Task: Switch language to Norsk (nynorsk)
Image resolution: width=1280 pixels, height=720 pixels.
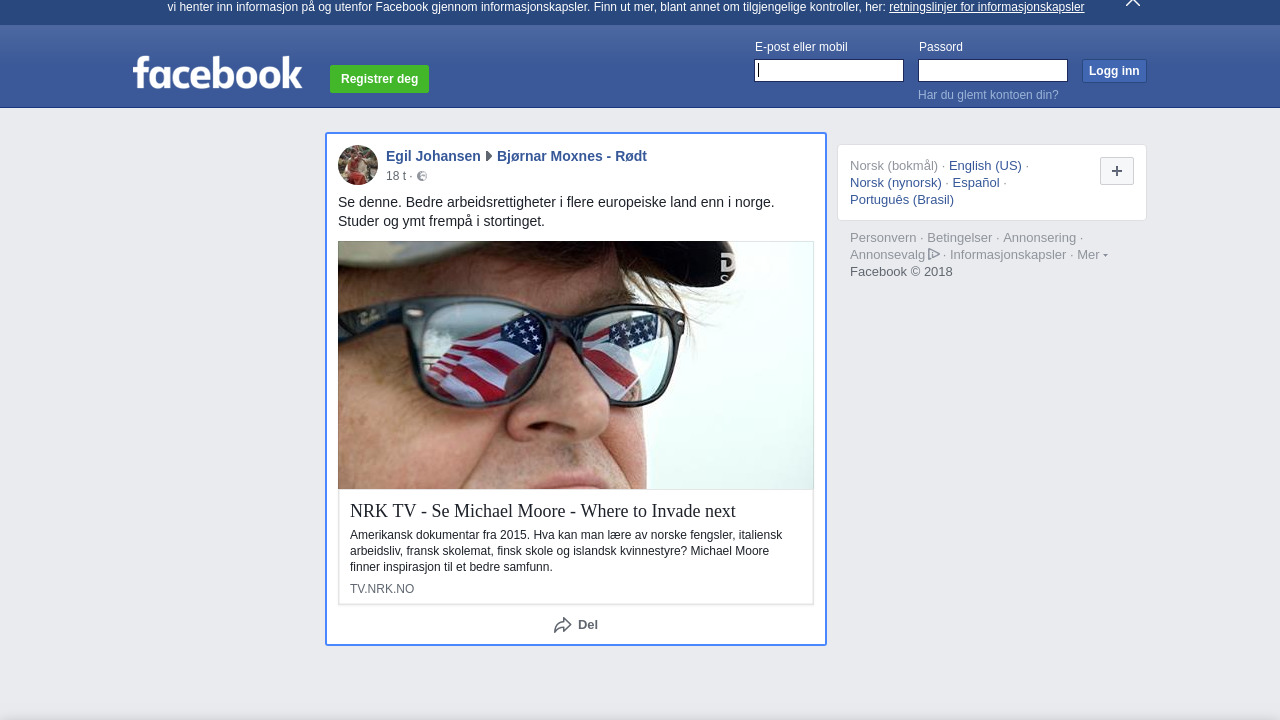Action: (896, 183)
